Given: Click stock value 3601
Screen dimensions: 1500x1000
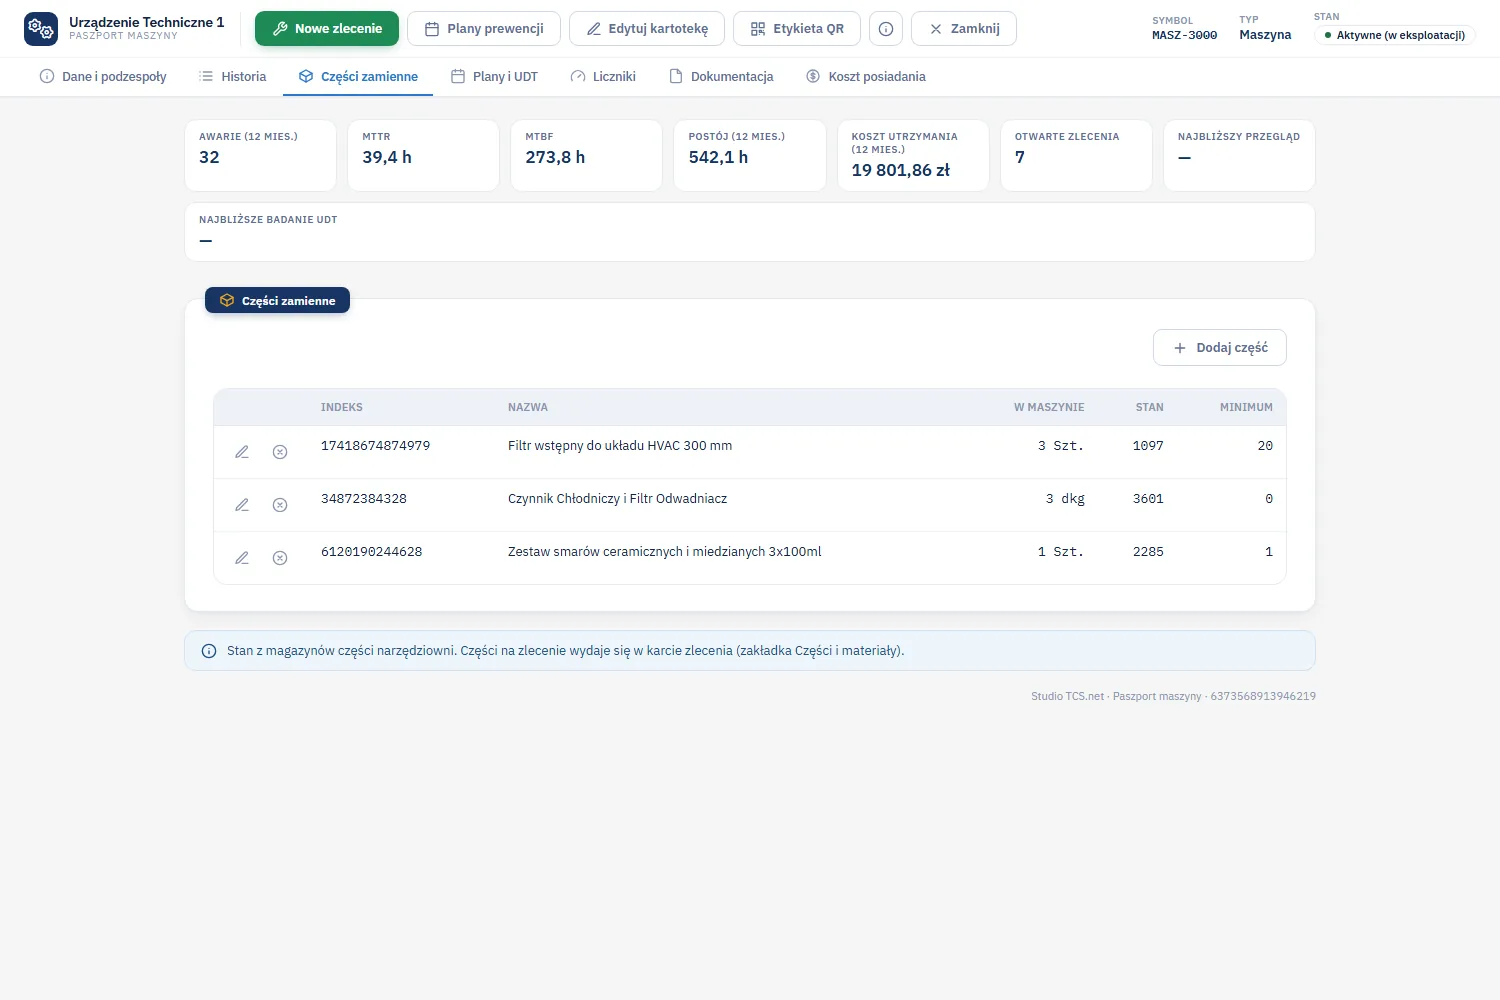Looking at the screenshot, I should [1148, 499].
